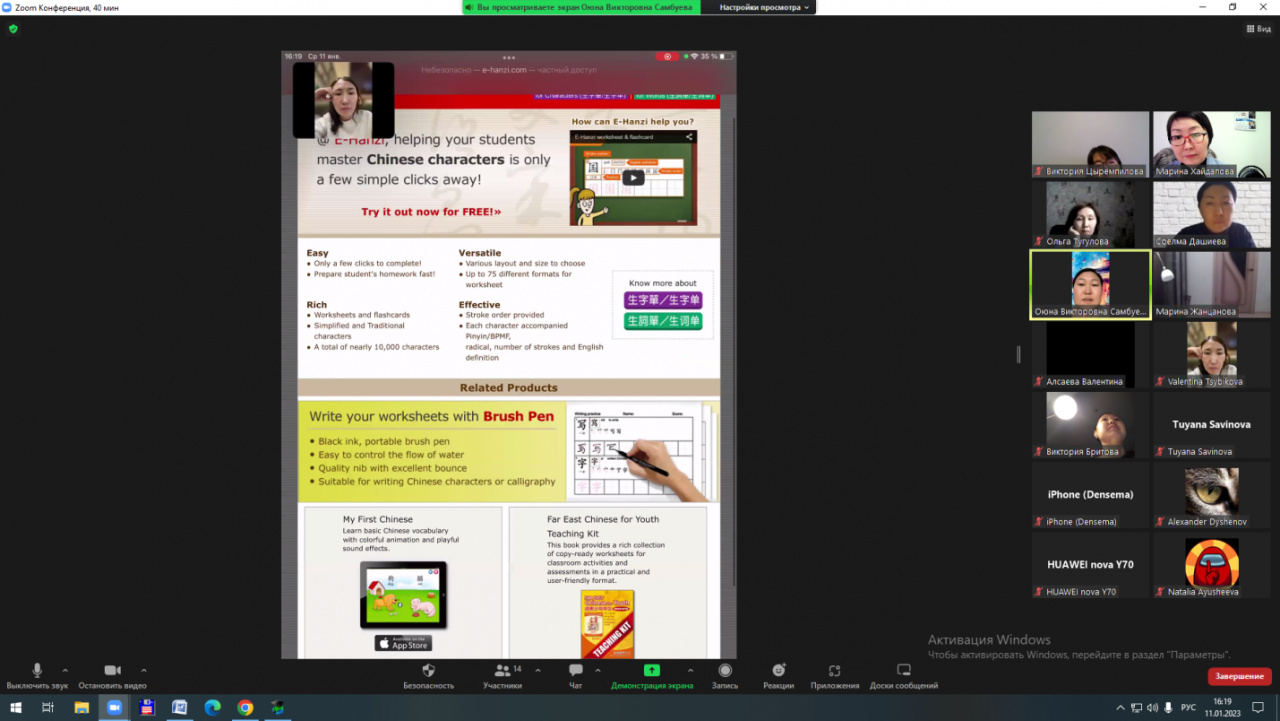The width and height of the screenshot is (1280, 721).
Task: Start recording with Запись icon
Action: coord(725,671)
